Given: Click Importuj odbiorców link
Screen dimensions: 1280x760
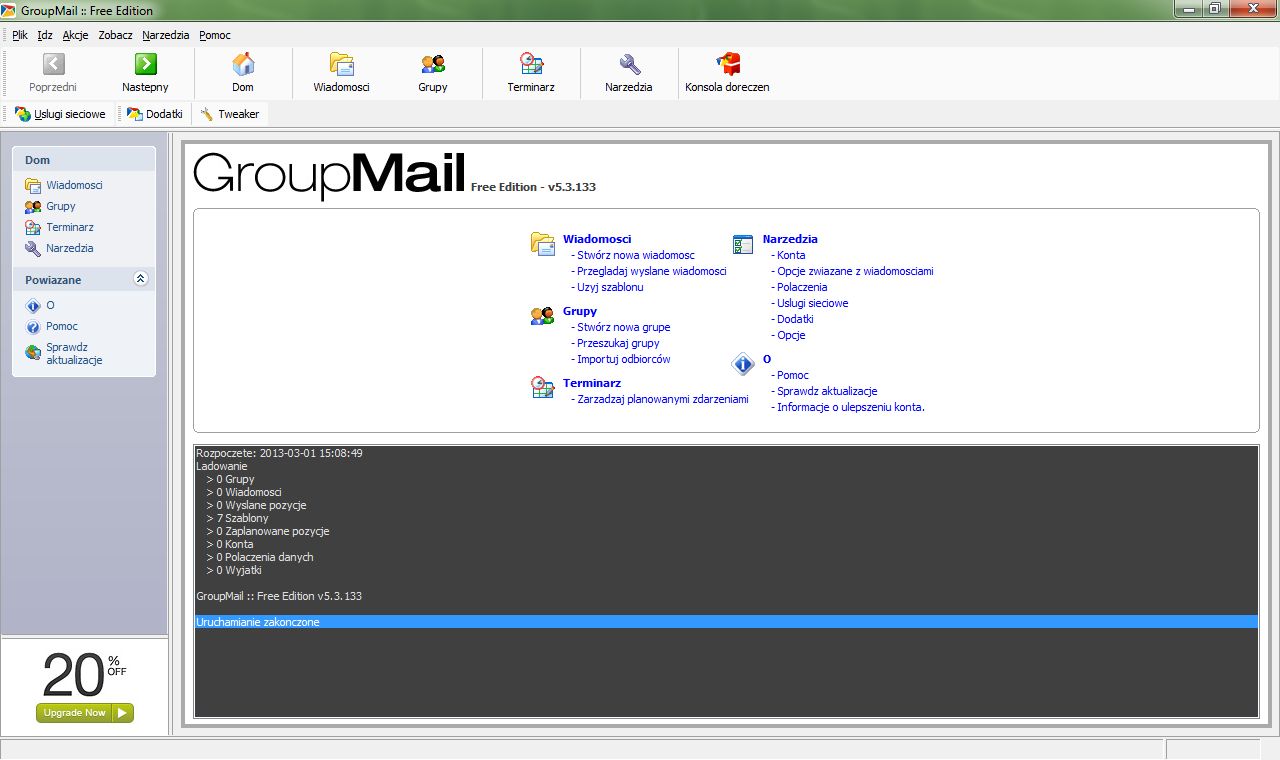Looking at the screenshot, I should tap(624, 359).
